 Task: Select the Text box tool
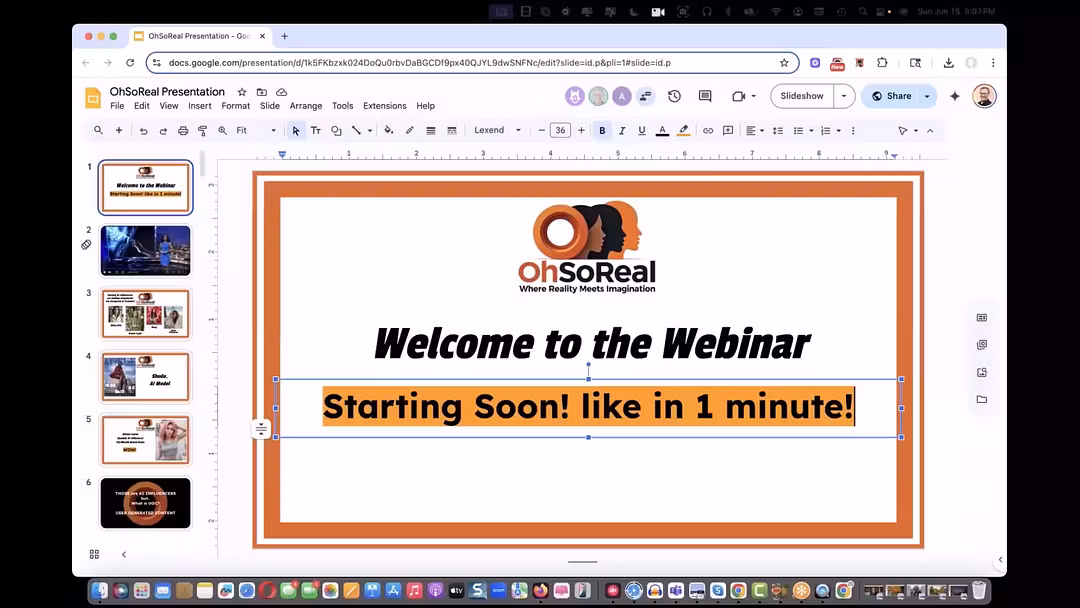point(315,130)
